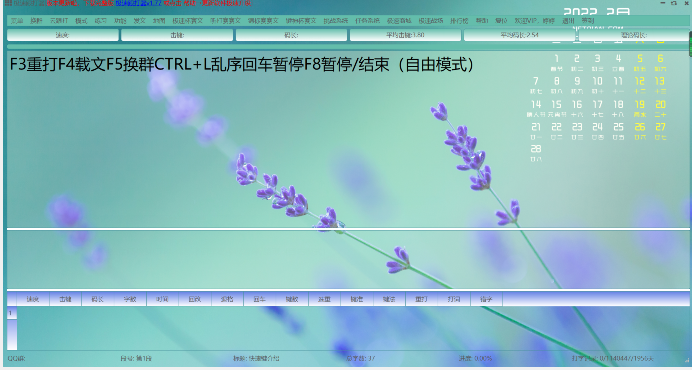Select the 速度 column header in results table
Image resolution: width=692 pixels, height=370 pixels.
click(x=33, y=299)
